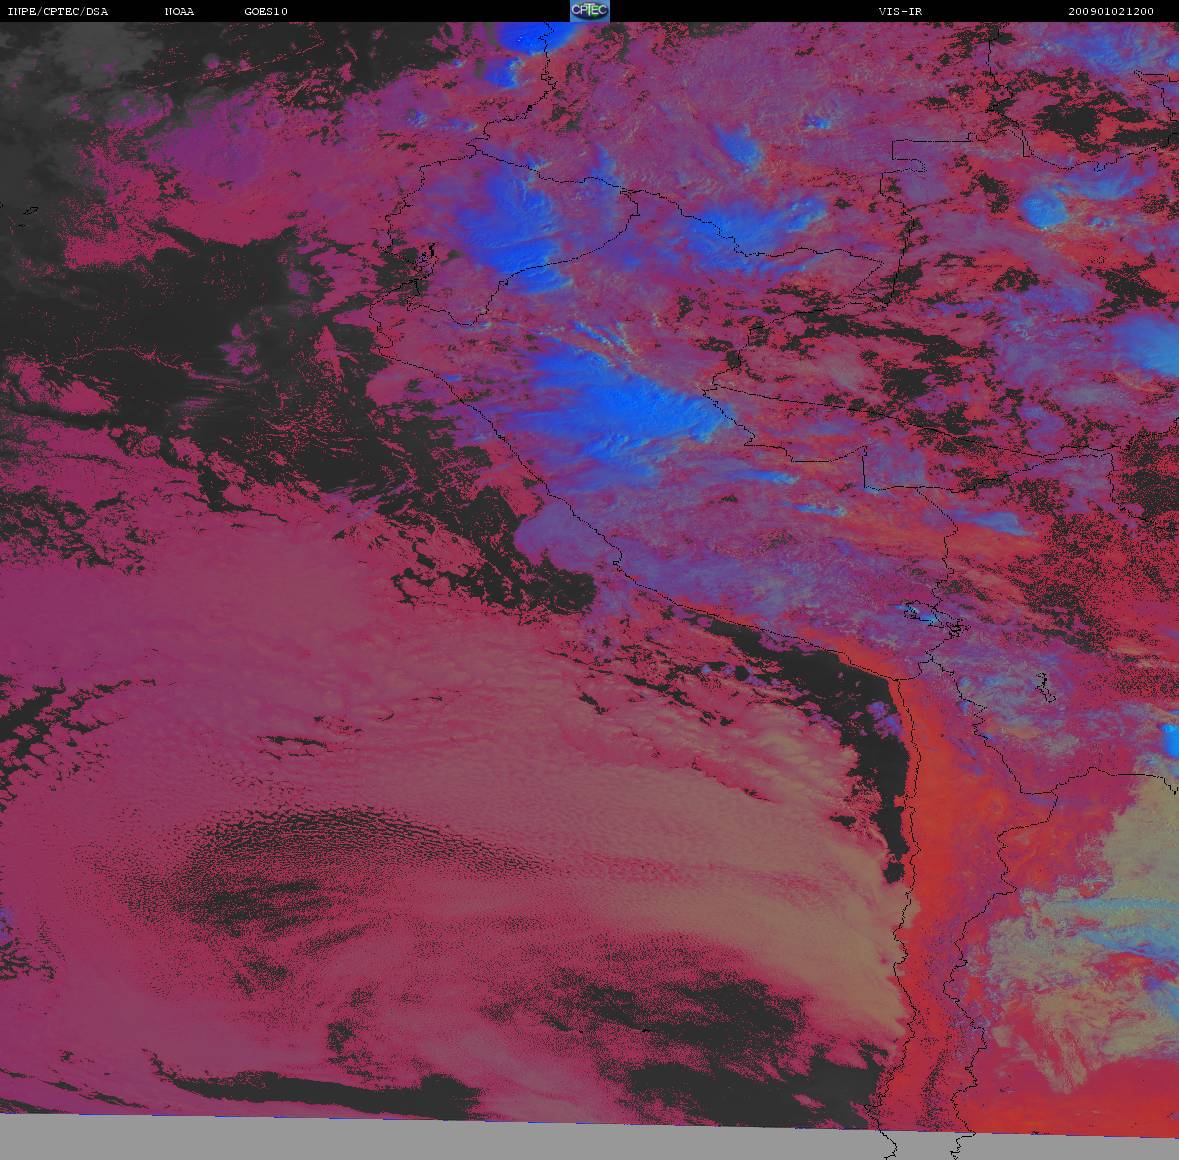Select the 200901021200 timestamp text
This screenshot has height=1160, width=1179.
pyautogui.click(x=1111, y=11)
